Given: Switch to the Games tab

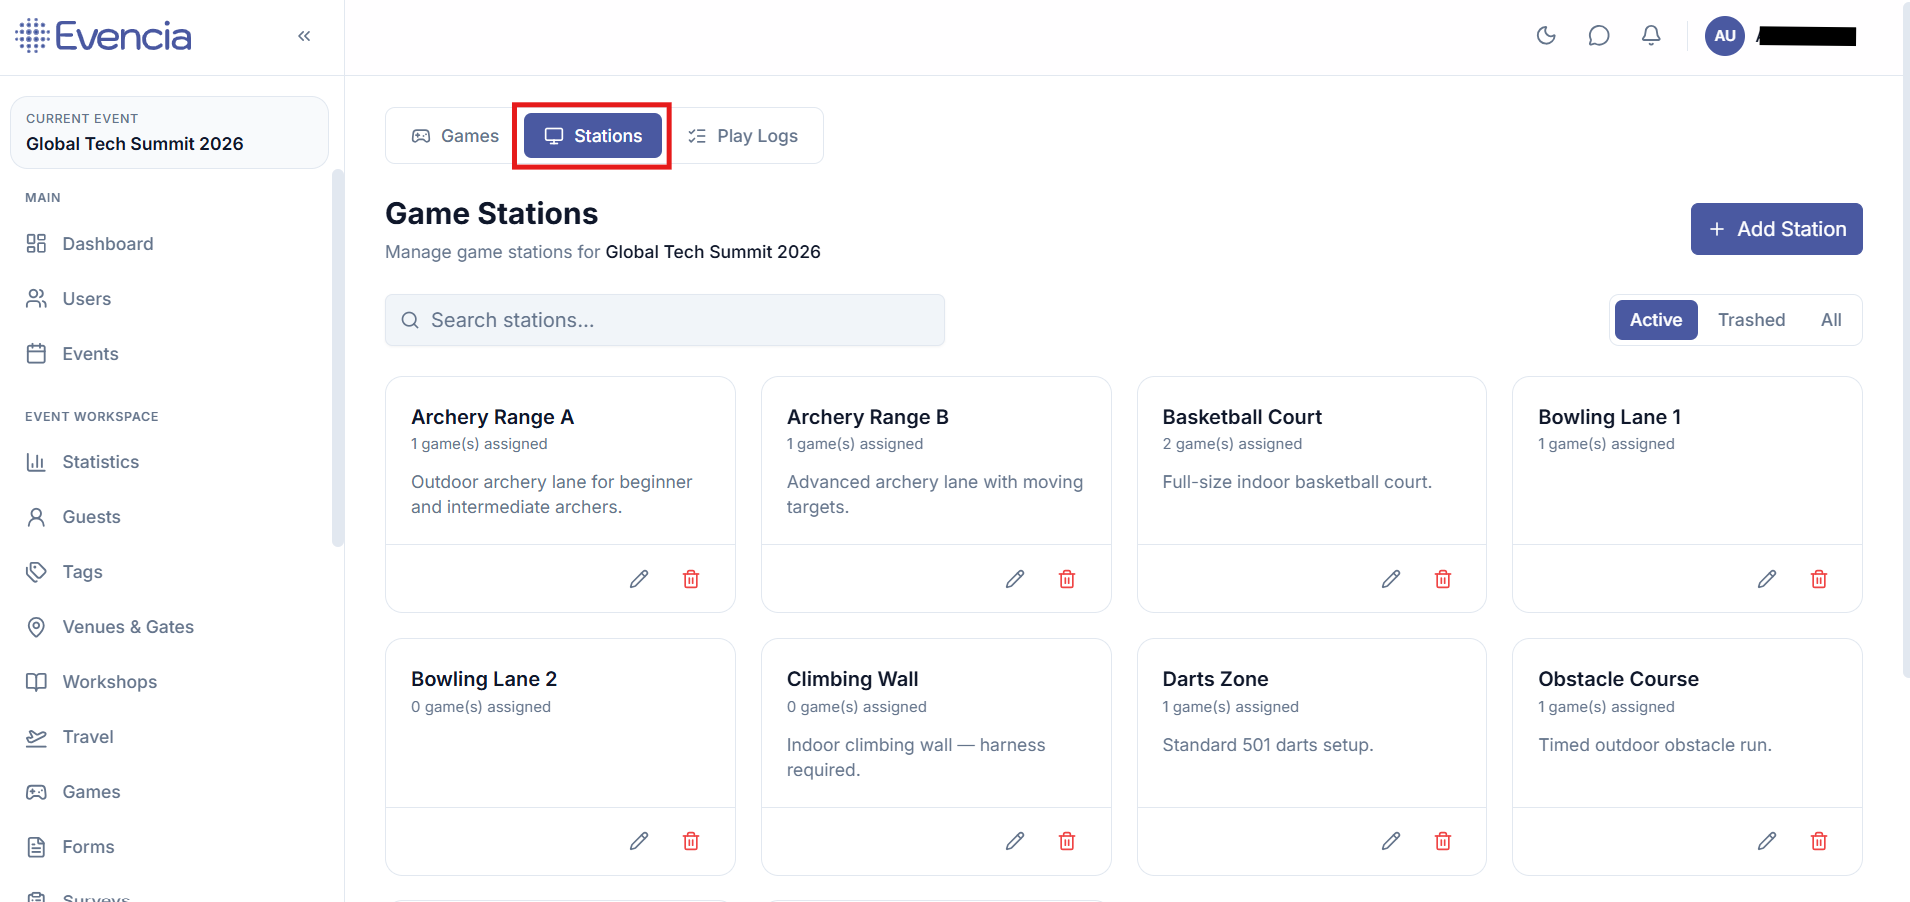Looking at the screenshot, I should coord(455,136).
